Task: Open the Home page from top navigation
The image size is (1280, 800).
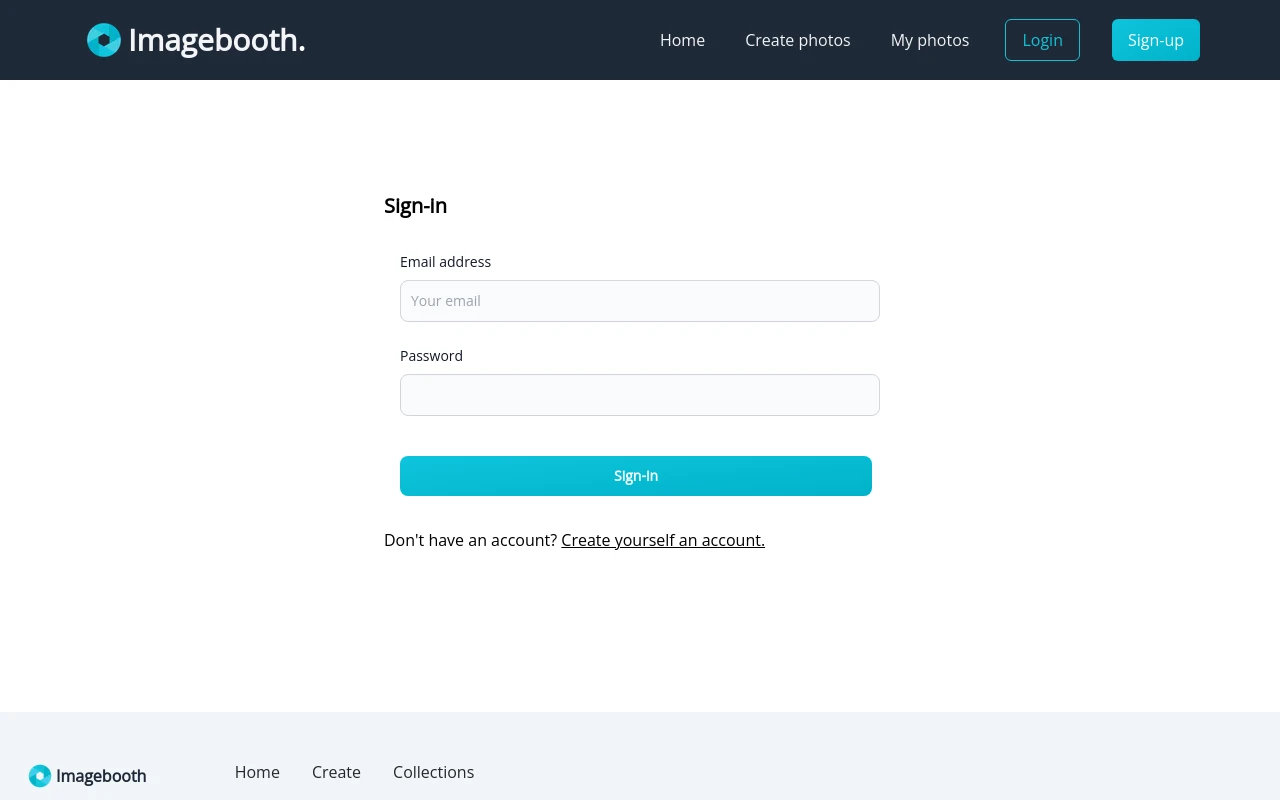Action: point(682,40)
